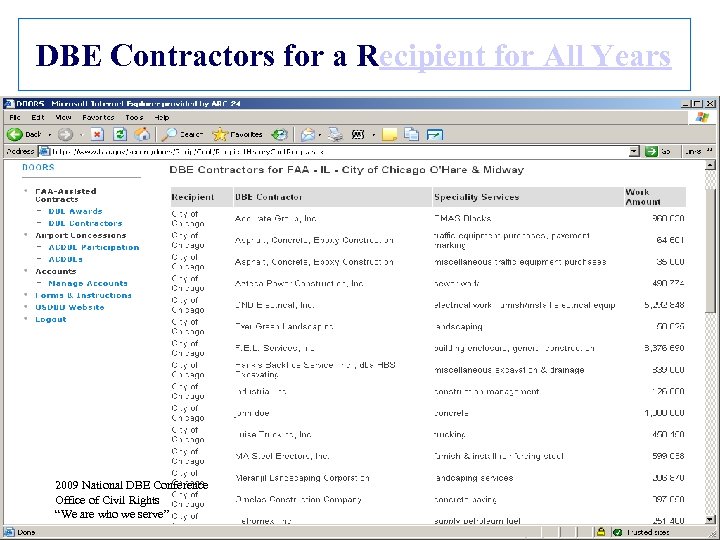Open the View menu
Viewport: 720px width, 540px height.
coord(63,118)
